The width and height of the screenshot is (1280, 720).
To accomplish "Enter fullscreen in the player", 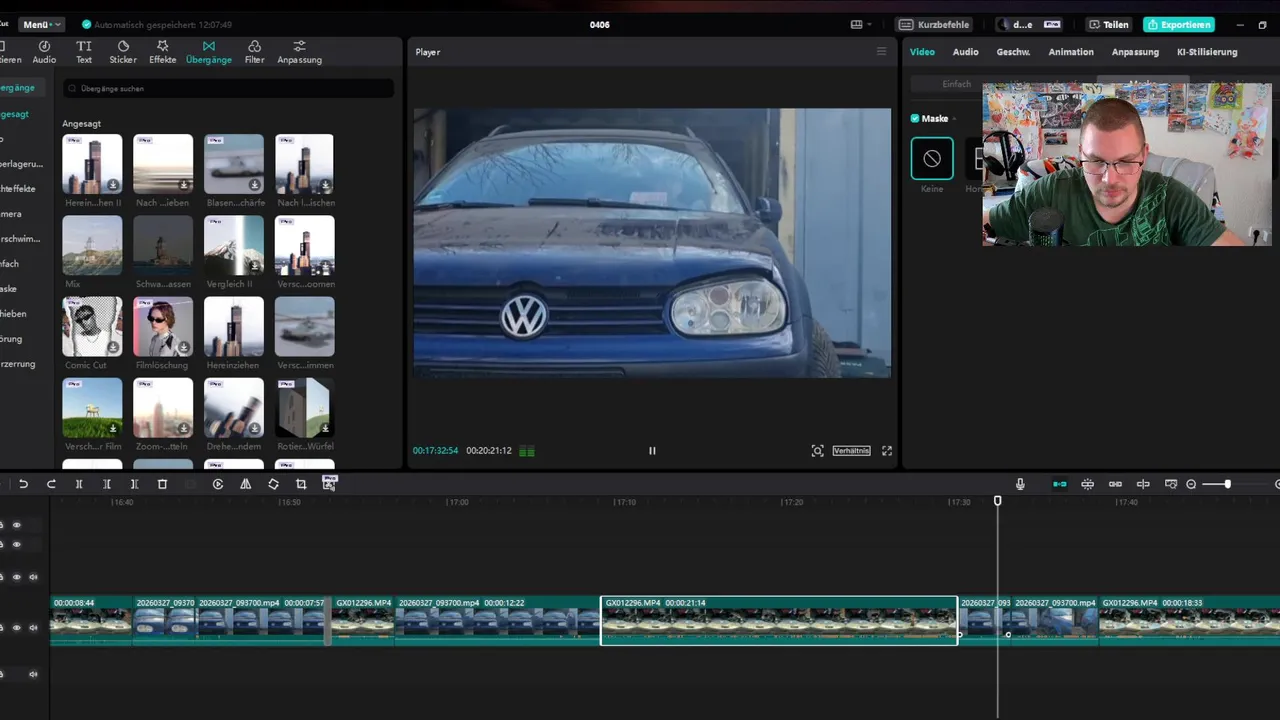I will point(887,451).
